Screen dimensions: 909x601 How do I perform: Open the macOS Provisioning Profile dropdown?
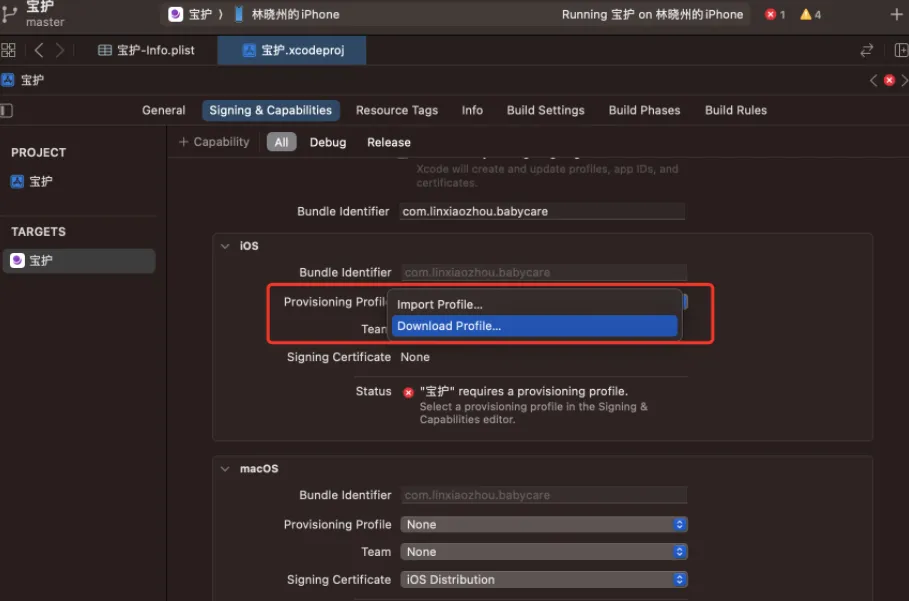tap(544, 524)
